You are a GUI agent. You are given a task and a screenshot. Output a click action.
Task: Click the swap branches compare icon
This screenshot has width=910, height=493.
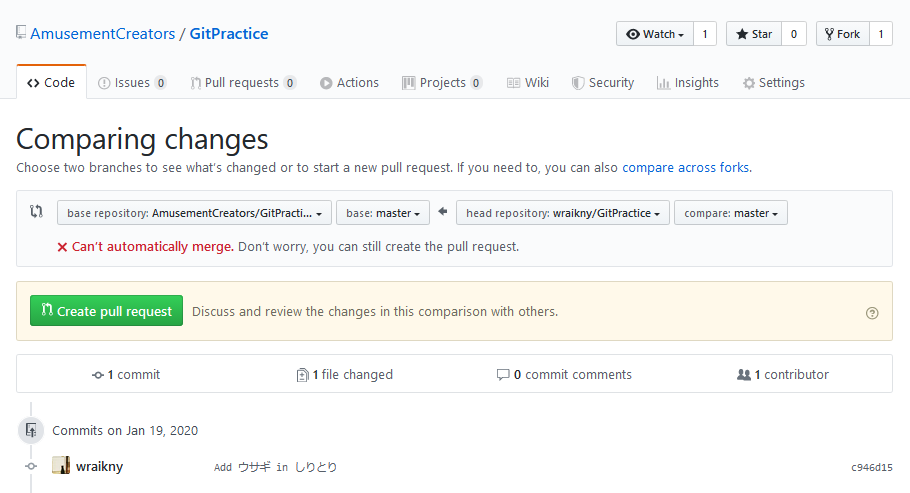37,211
